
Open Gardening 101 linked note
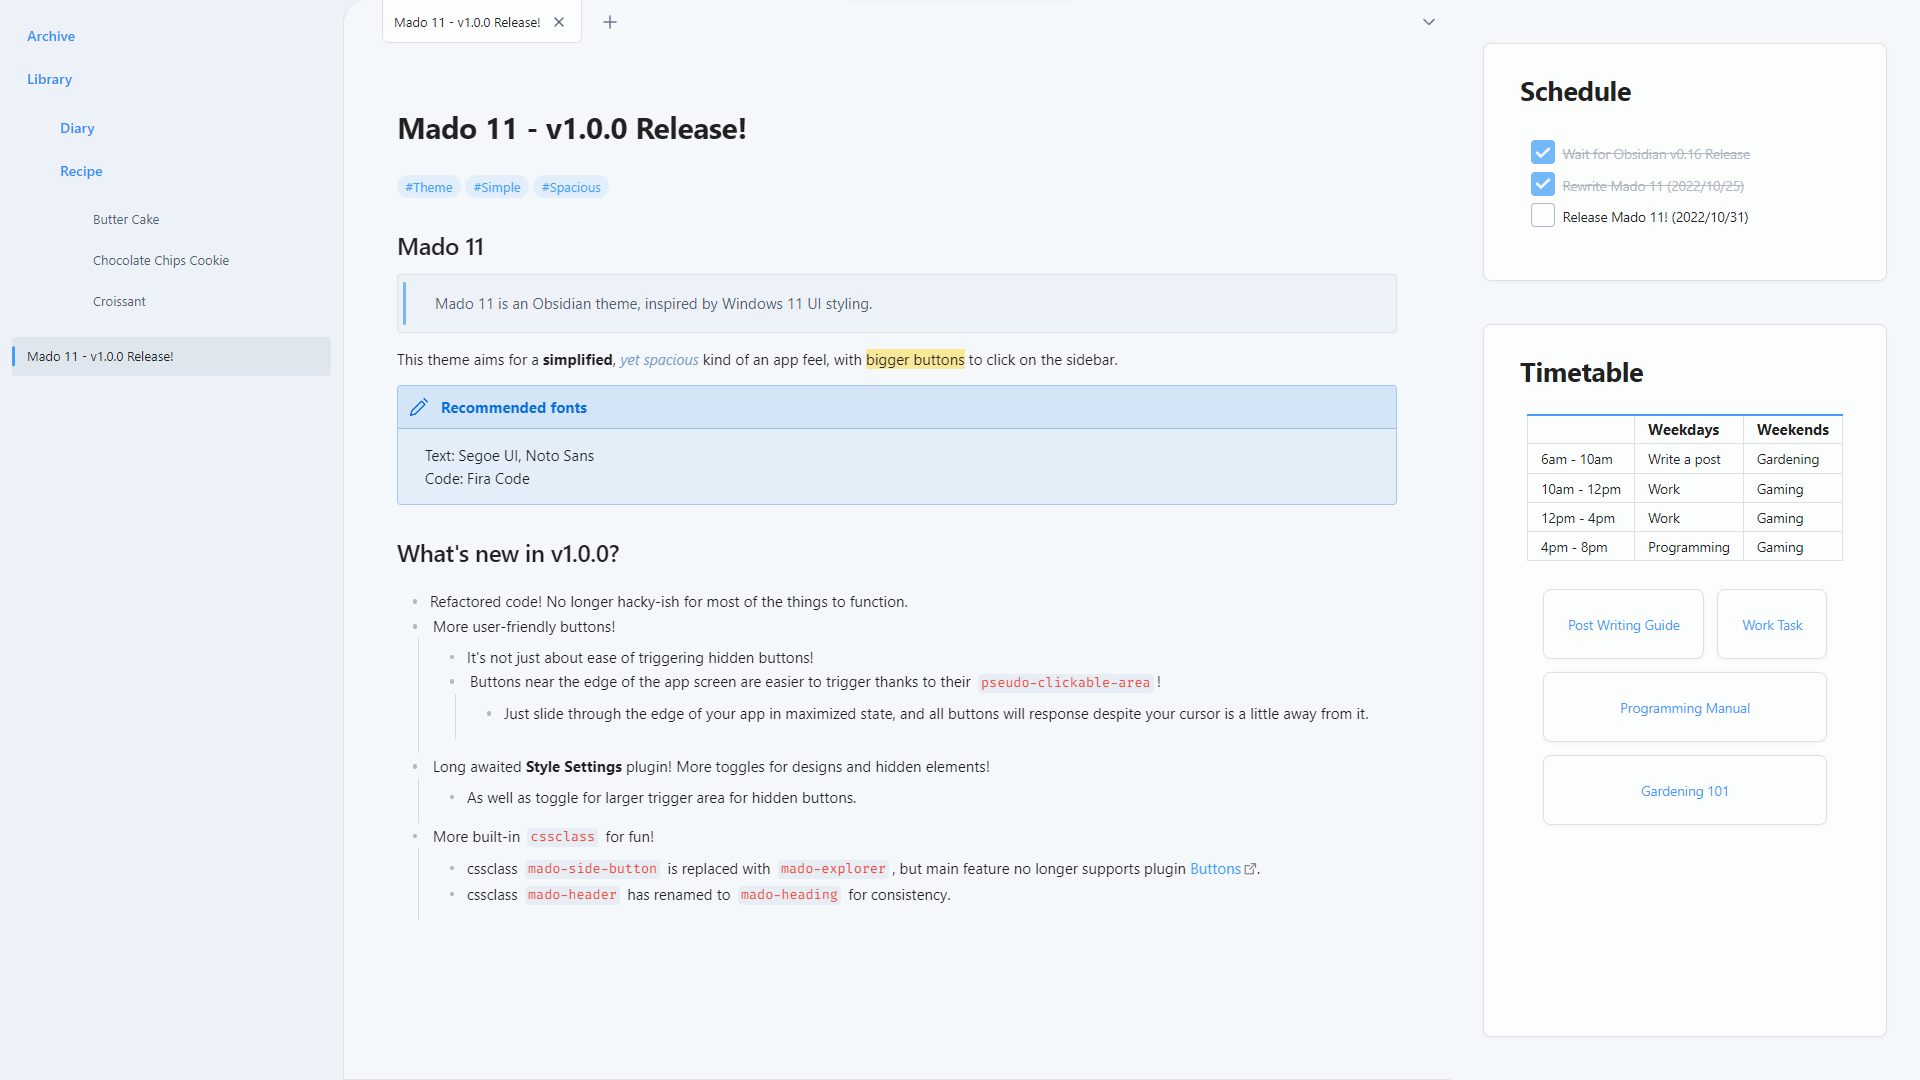(x=1685, y=790)
